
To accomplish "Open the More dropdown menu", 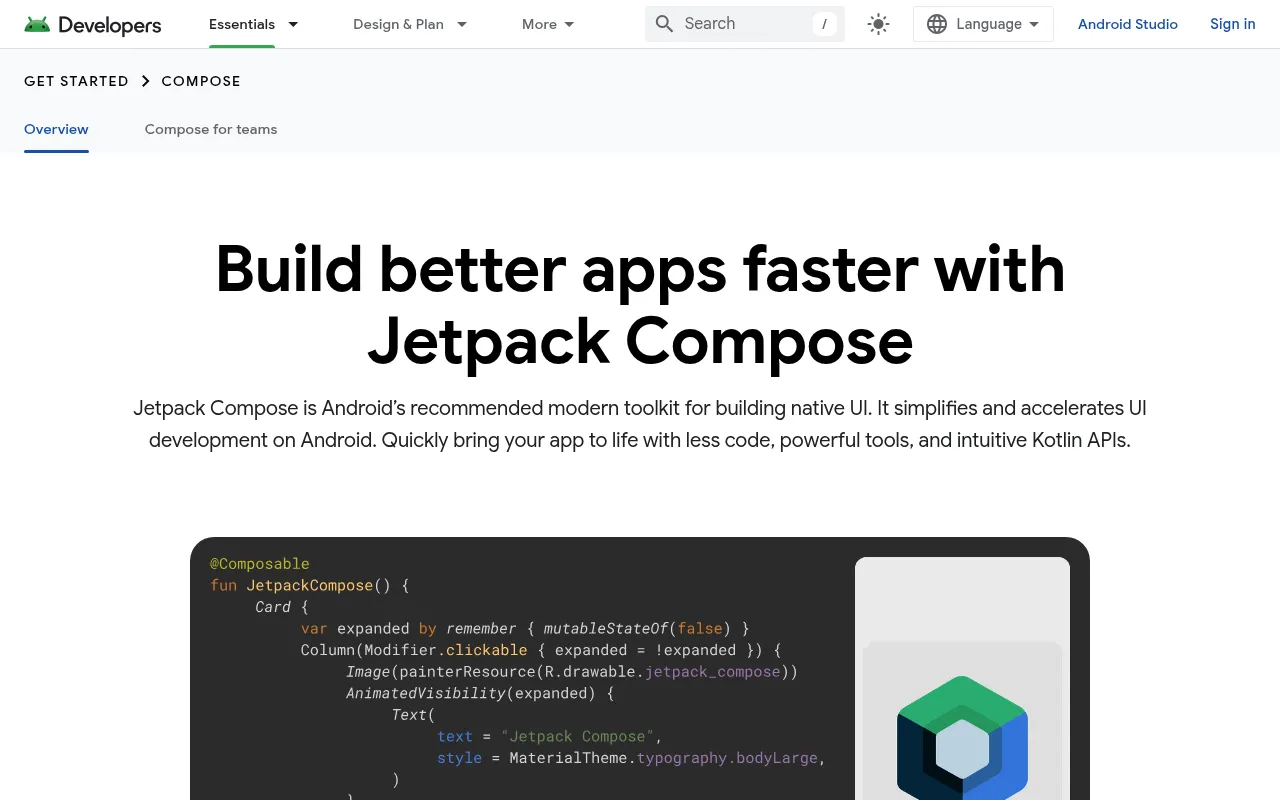I will click(548, 24).
